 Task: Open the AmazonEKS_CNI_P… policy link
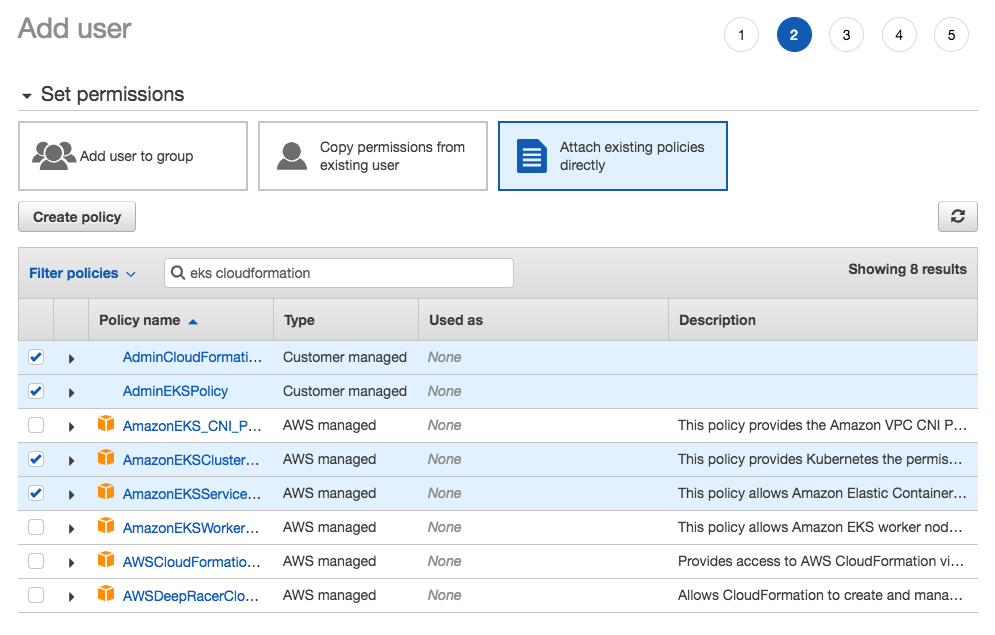coord(192,426)
